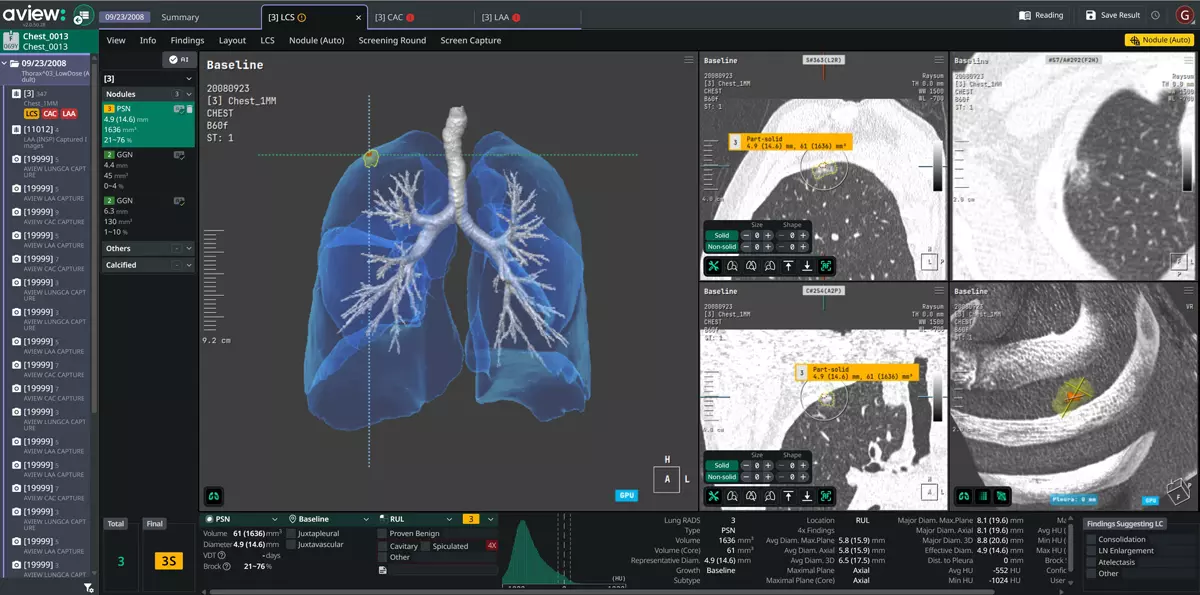1200x595 pixels.
Task: Tick the Consolidation finding checkbox
Action: pos(1091,540)
